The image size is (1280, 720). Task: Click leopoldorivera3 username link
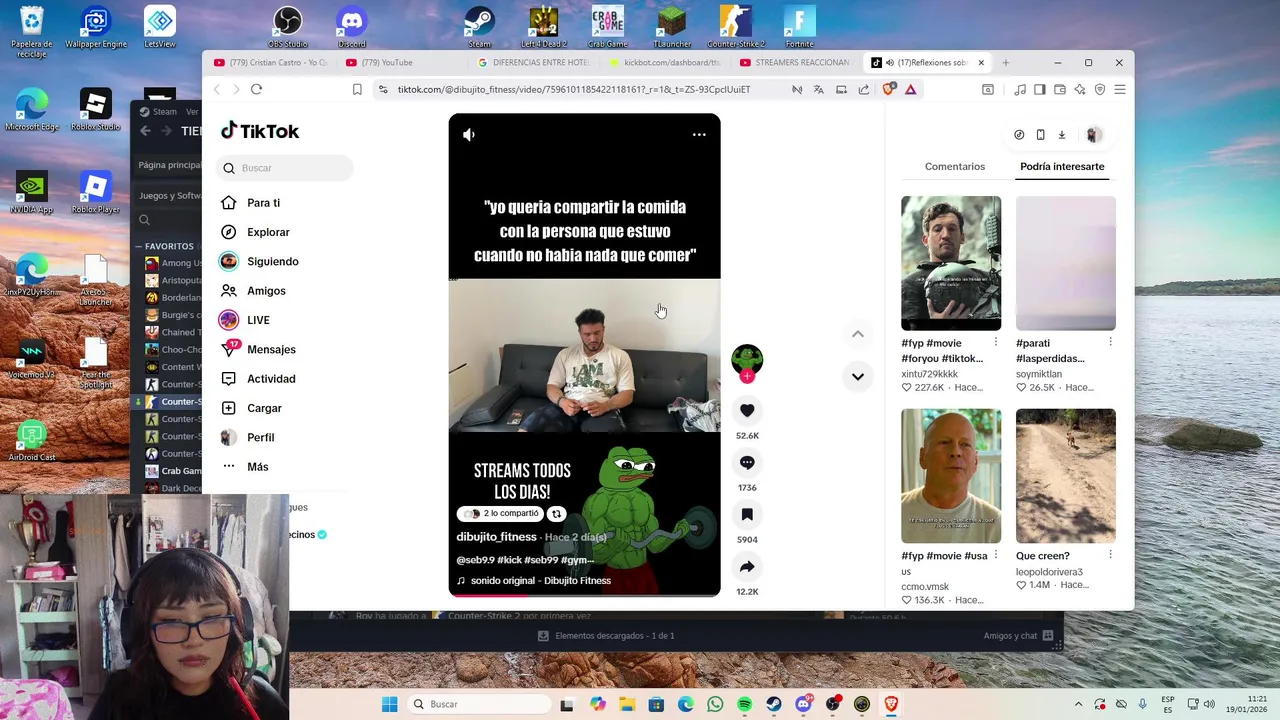tap(1049, 572)
